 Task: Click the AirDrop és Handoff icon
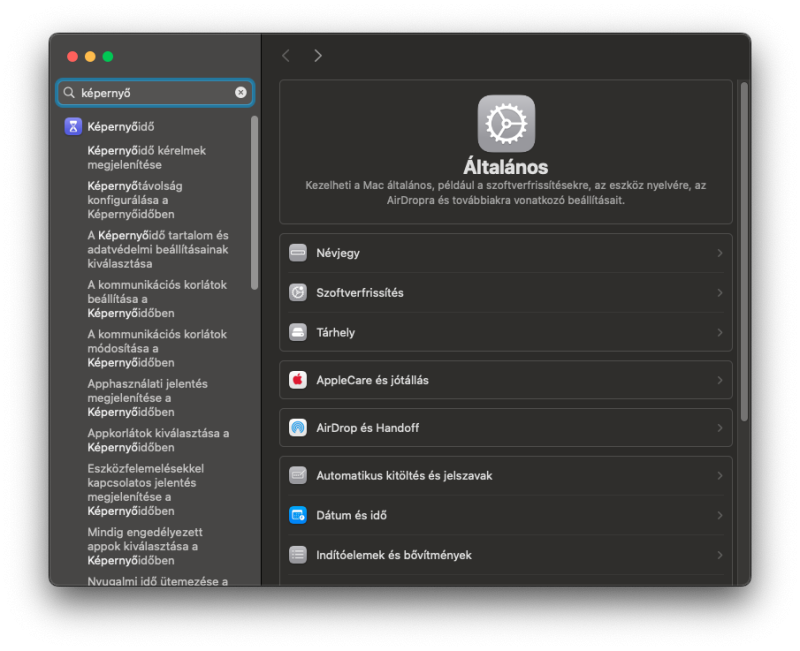298,428
